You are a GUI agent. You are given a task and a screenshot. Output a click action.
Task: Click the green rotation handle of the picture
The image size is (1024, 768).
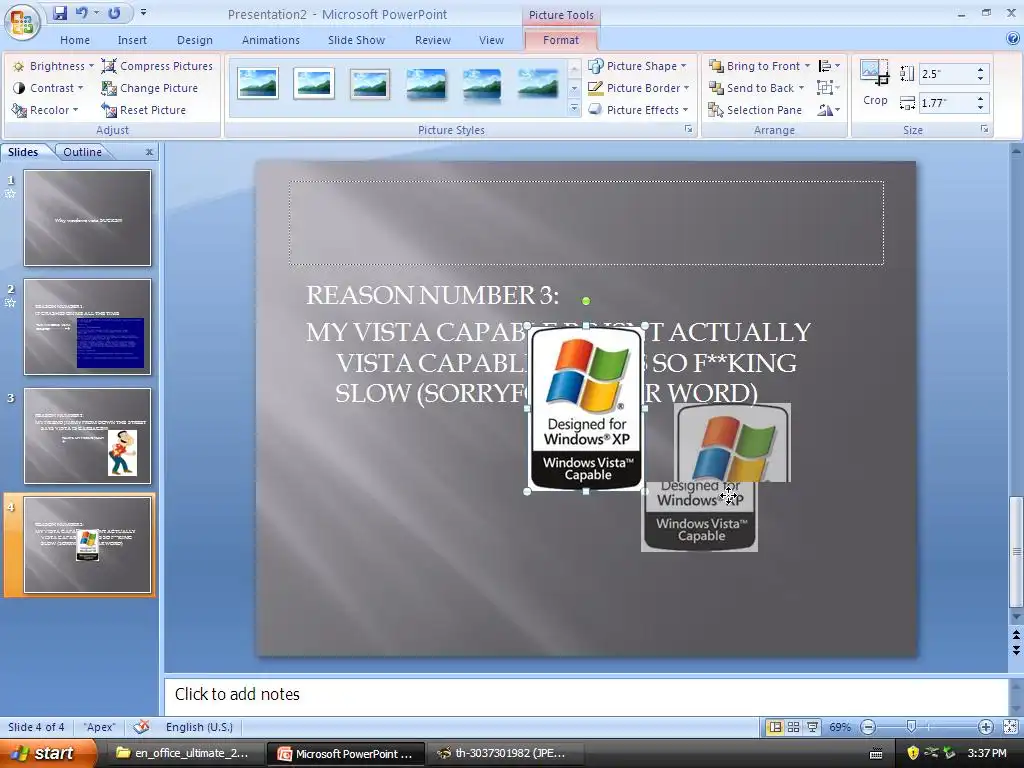click(x=586, y=300)
